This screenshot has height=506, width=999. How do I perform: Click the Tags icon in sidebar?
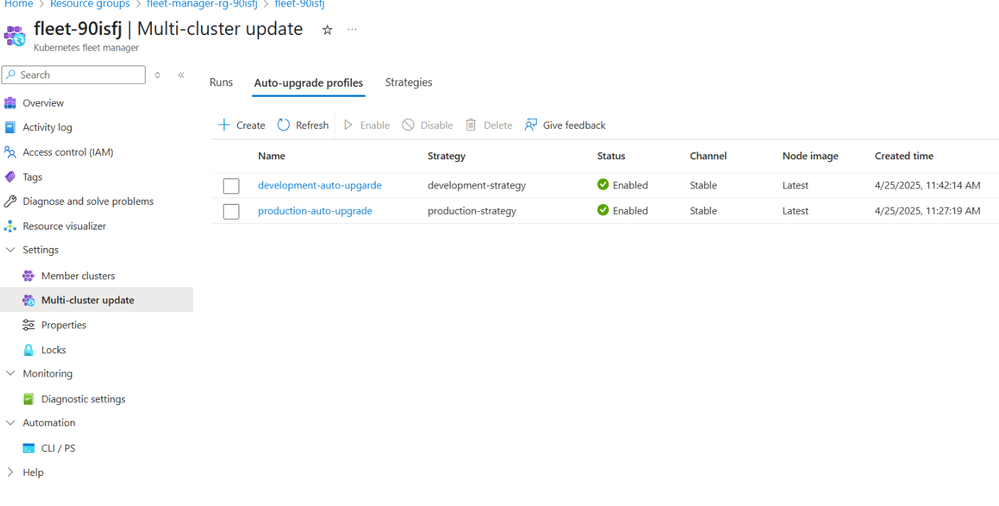(x=10, y=177)
